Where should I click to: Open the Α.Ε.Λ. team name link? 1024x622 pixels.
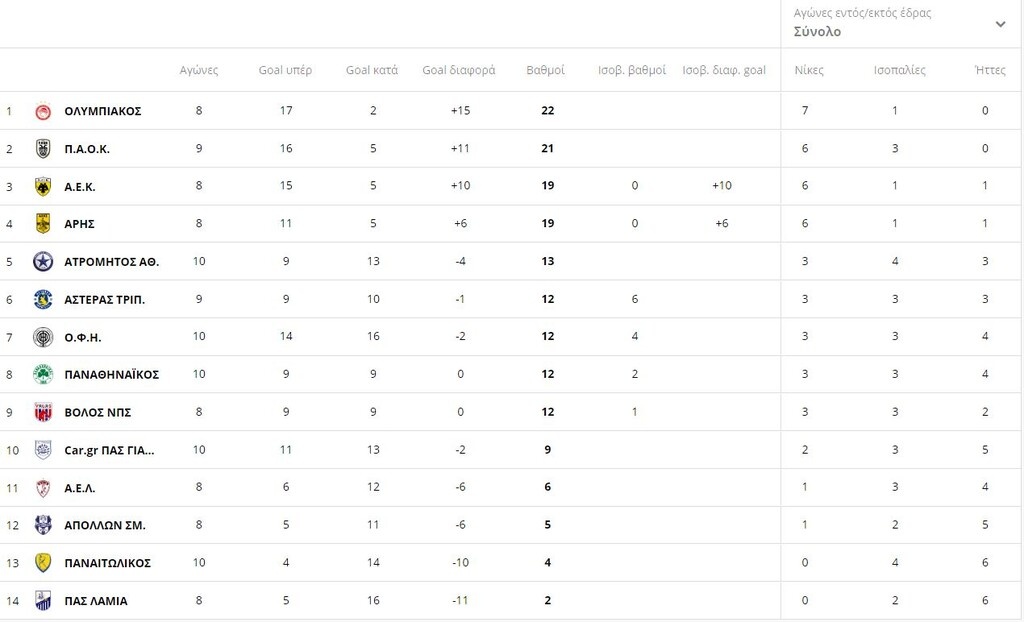tap(80, 488)
